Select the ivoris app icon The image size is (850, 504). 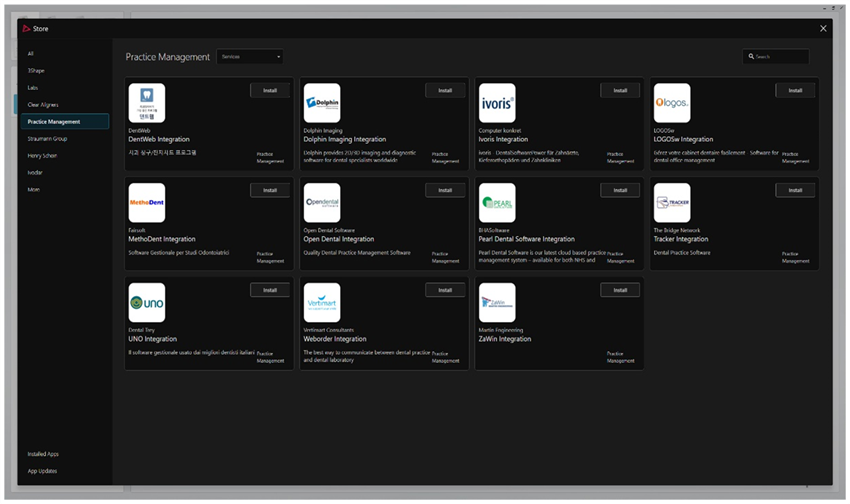click(x=497, y=103)
